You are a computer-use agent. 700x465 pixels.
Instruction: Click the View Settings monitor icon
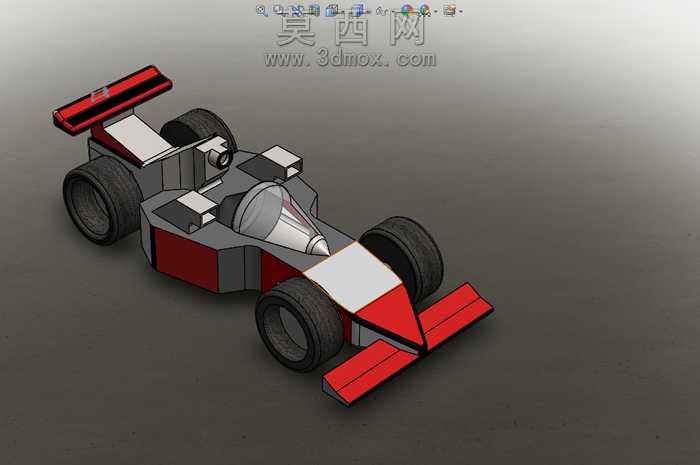450,11
